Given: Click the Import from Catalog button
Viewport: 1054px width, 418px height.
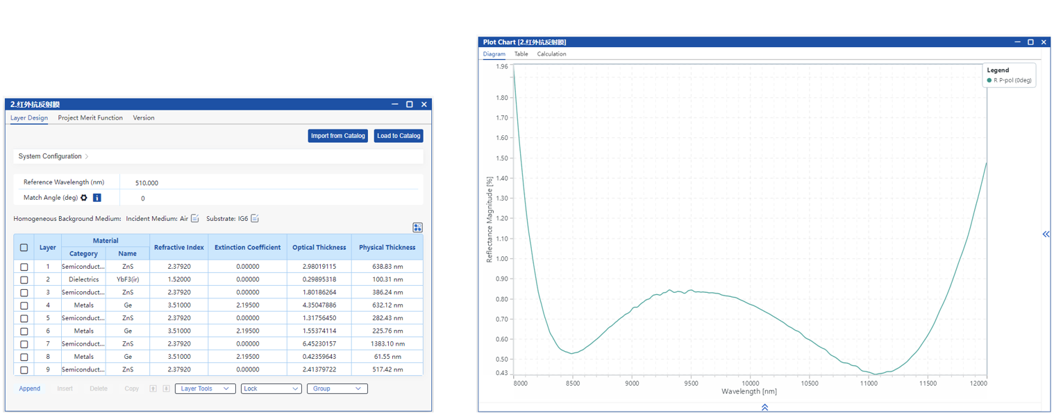Looking at the screenshot, I should (338, 136).
